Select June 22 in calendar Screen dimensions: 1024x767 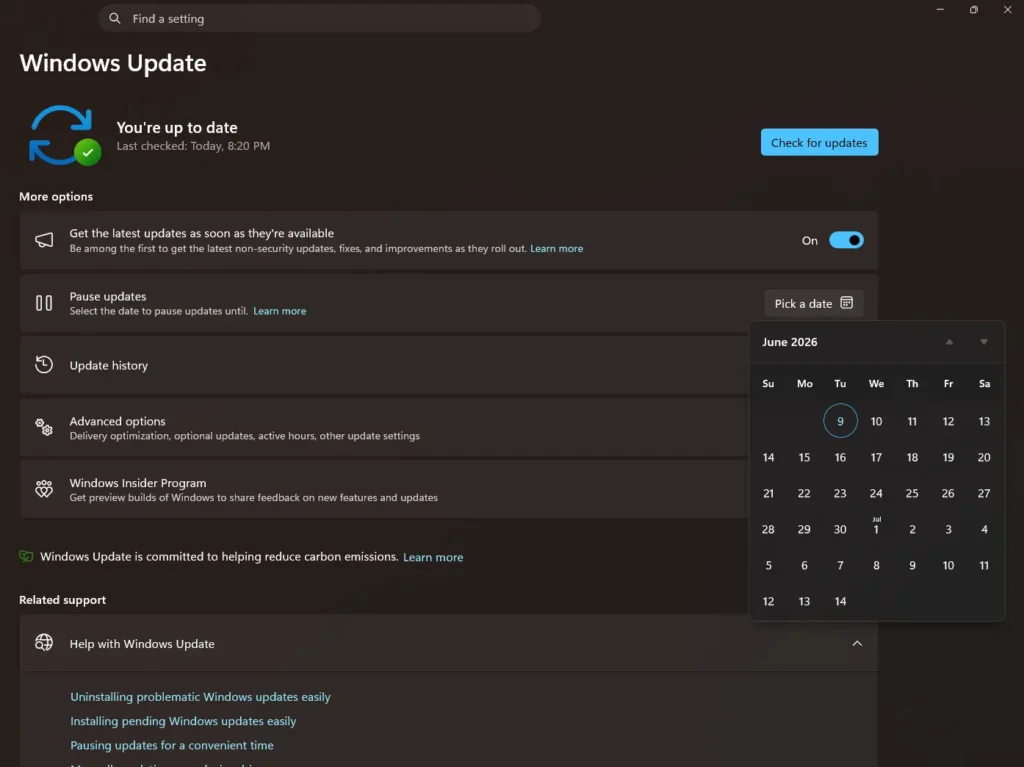pos(804,493)
